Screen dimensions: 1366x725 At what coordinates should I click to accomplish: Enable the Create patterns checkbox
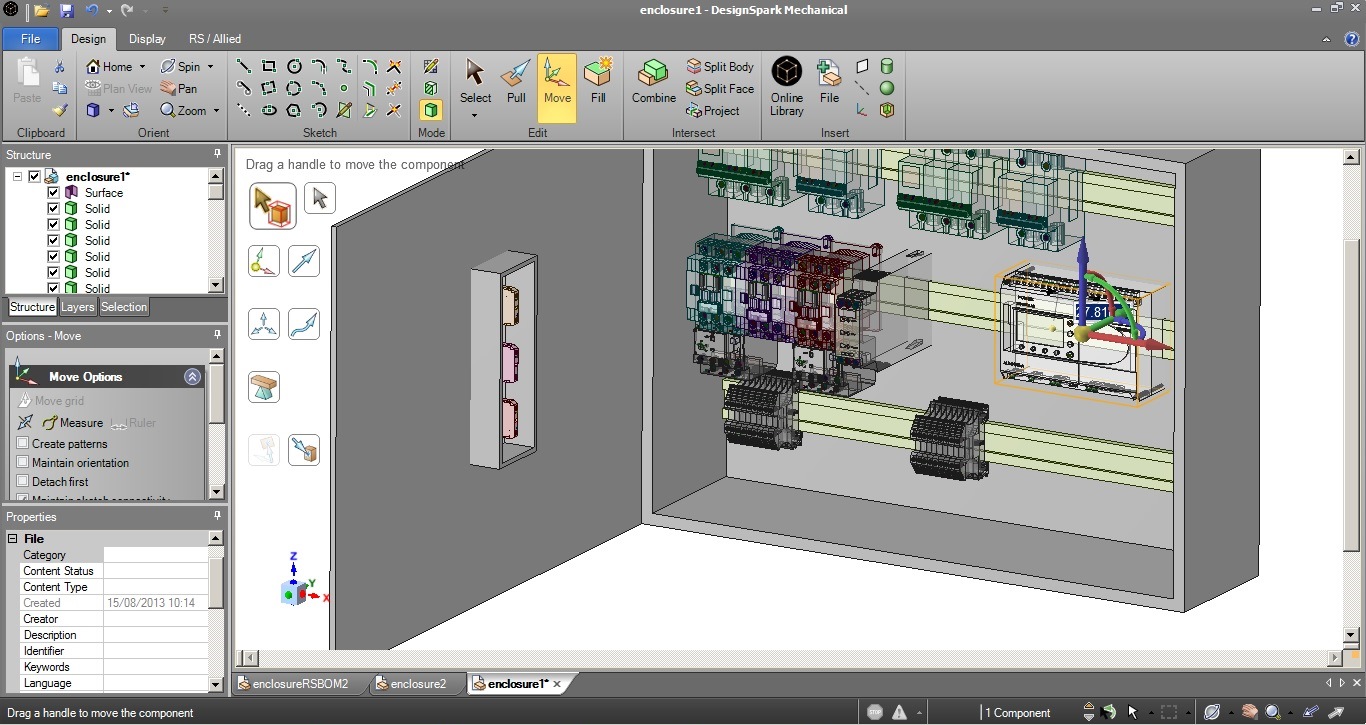click(23, 444)
